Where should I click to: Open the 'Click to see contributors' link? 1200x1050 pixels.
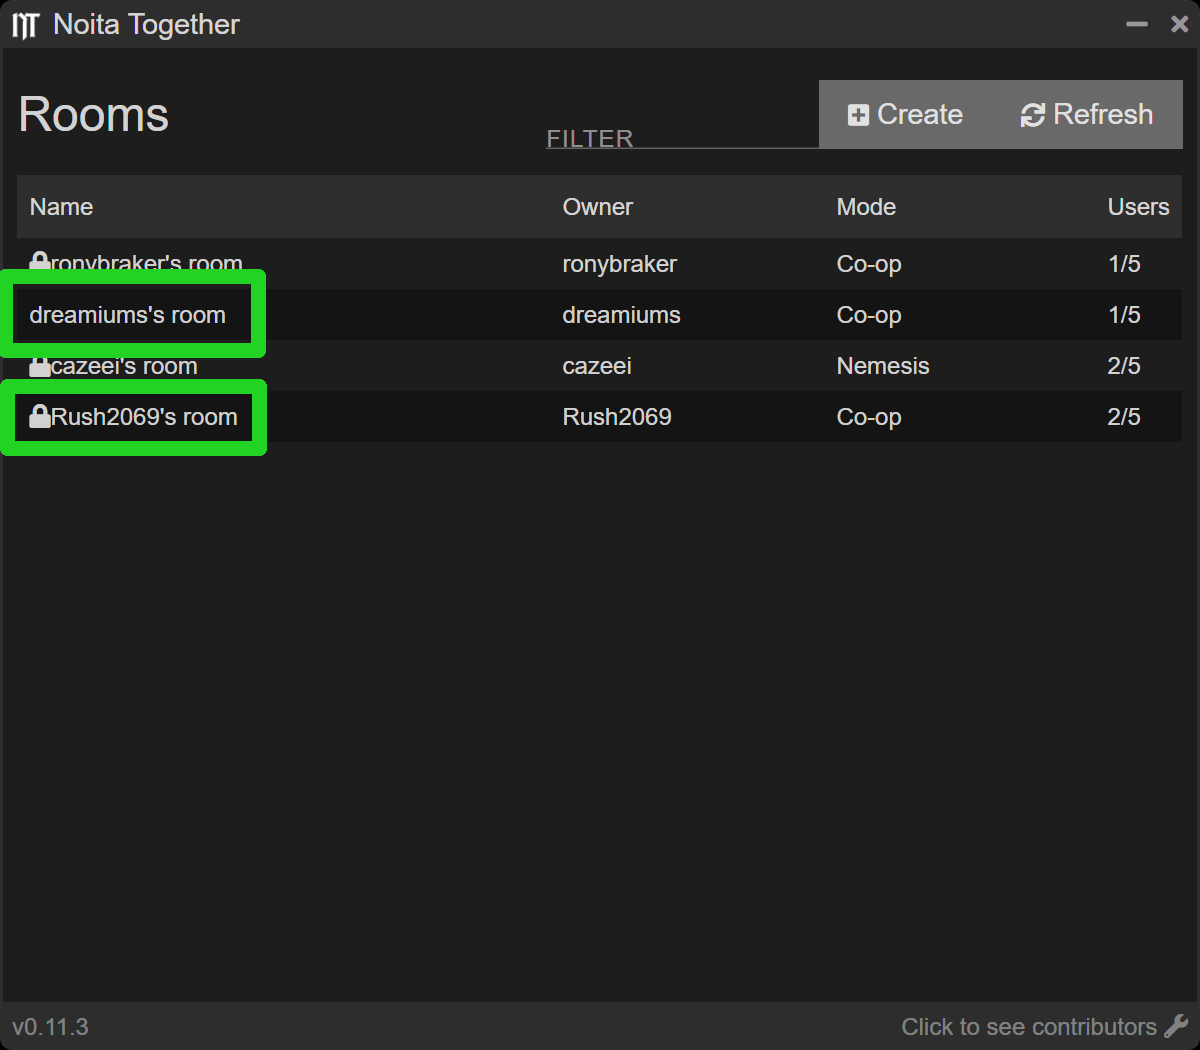1028,1027
